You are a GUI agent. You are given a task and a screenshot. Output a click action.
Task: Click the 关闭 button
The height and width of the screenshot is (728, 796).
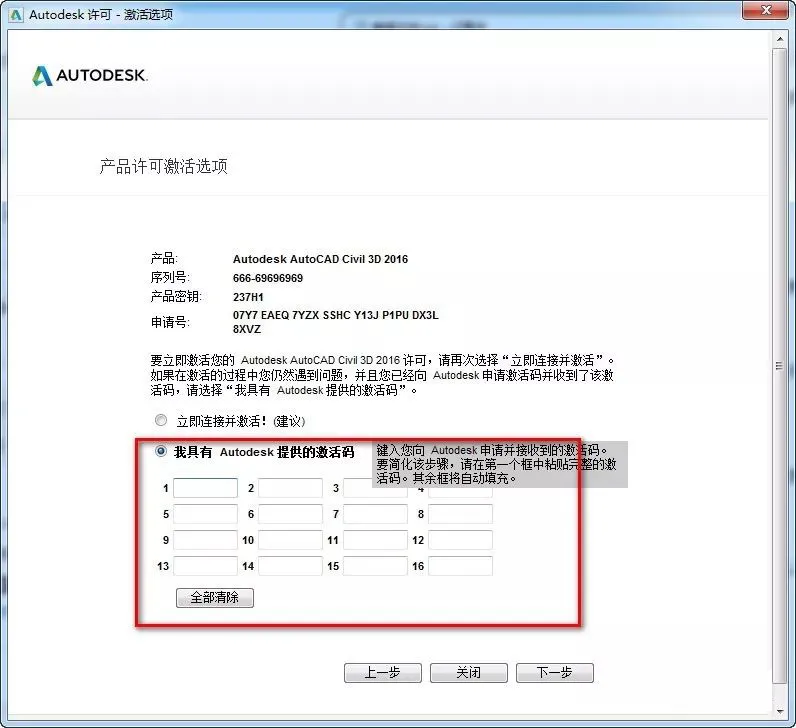[x=469, y=673]
